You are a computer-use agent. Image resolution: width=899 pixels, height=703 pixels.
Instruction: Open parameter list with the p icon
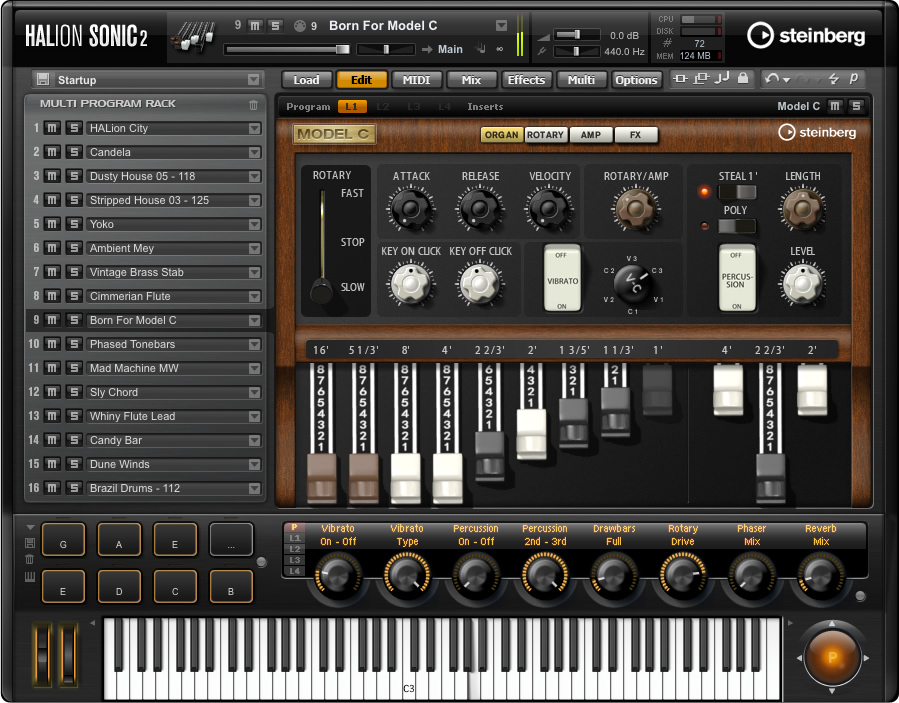click(854, 79)
